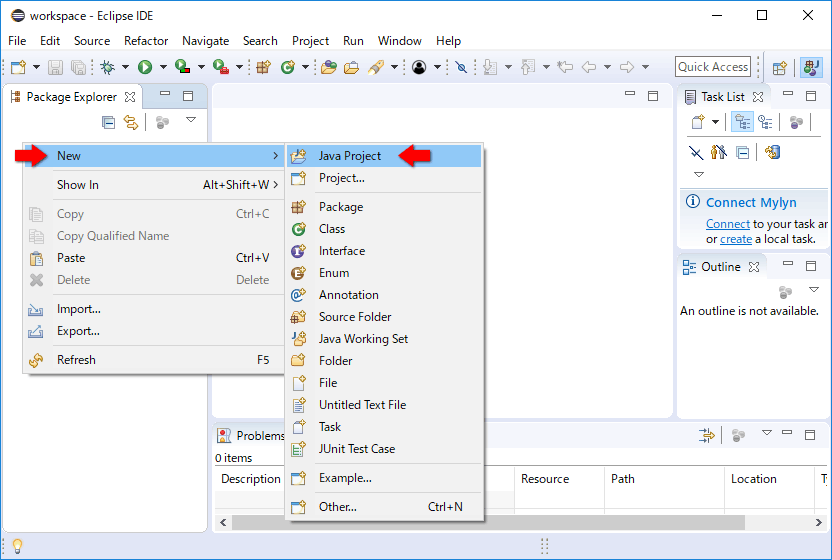Select Other... in New submenu
The height and width of the screenshot is (560, 832).
point(385,507)
